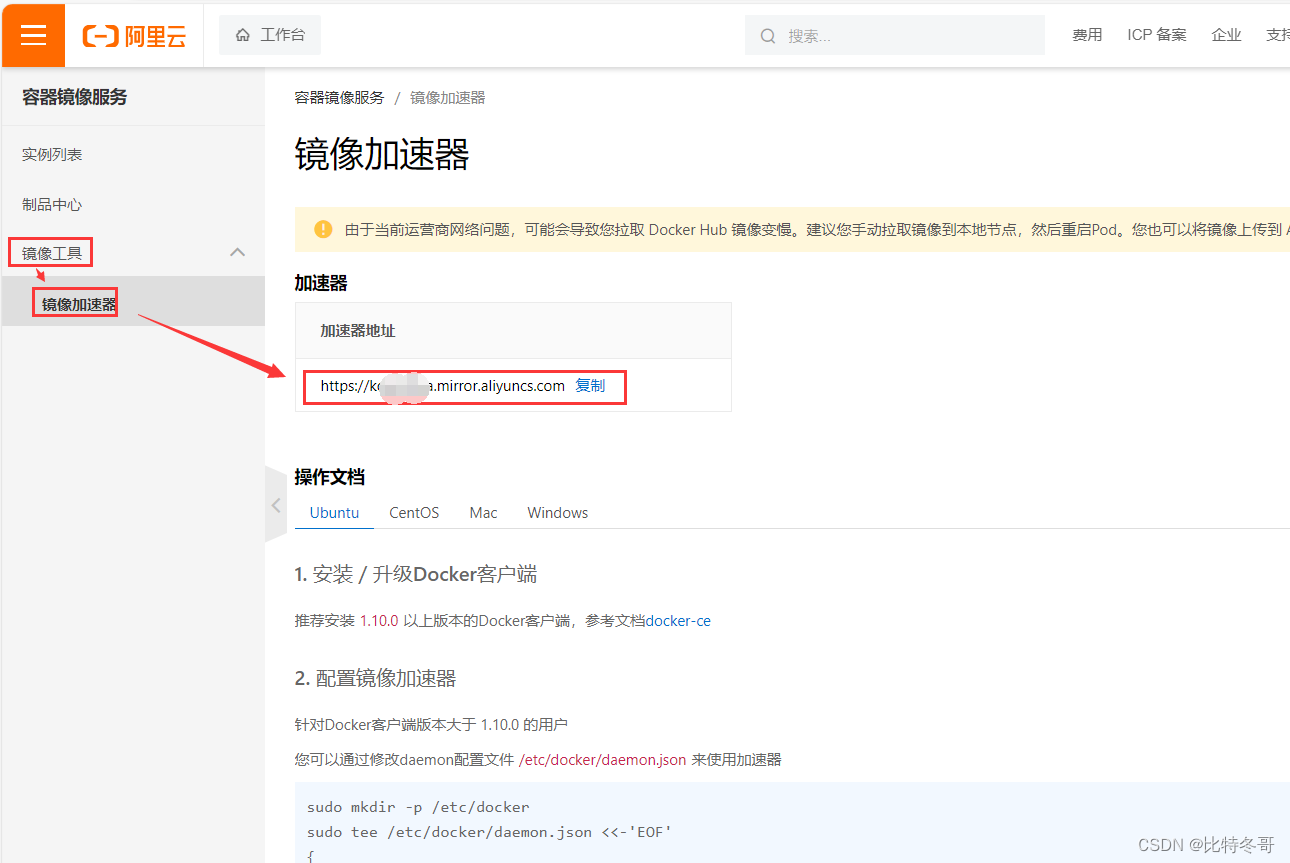The width and height of the screenshot is (1290, 863).
Task: Click the sudo mkdir -p /etc/docker line
Action: coord(418,807)
